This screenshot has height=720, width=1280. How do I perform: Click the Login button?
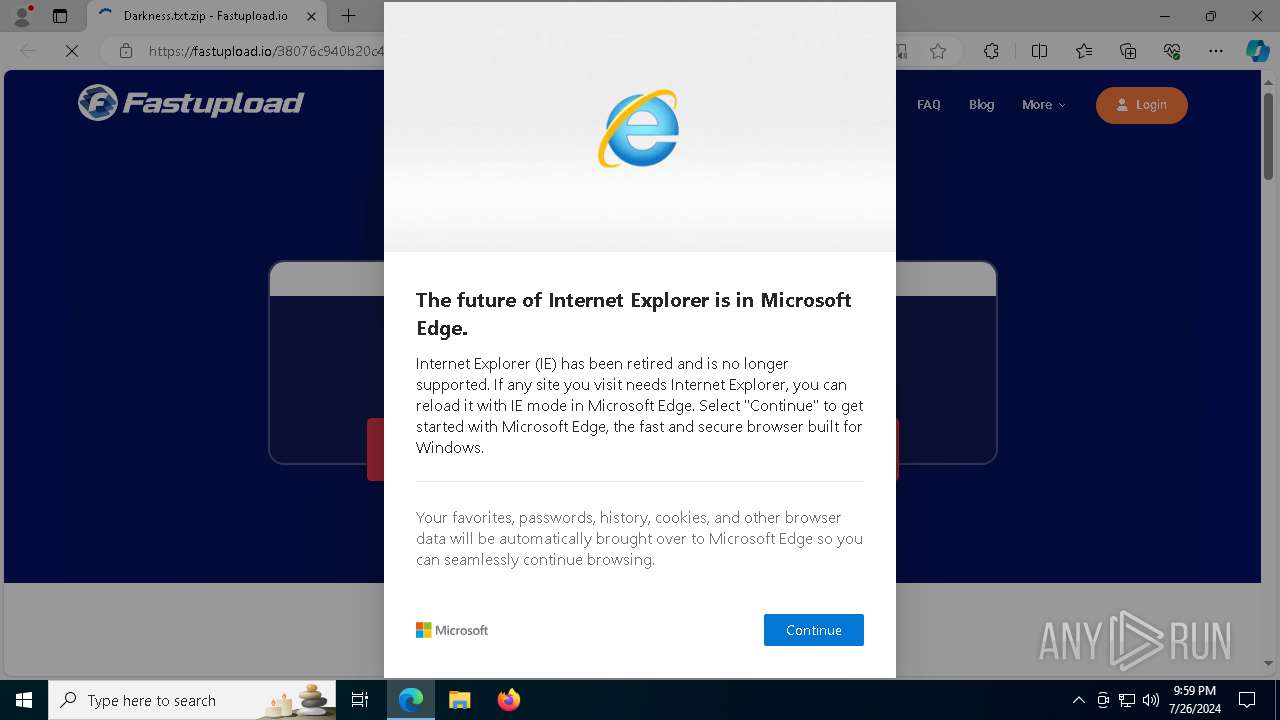[1141, 105]
